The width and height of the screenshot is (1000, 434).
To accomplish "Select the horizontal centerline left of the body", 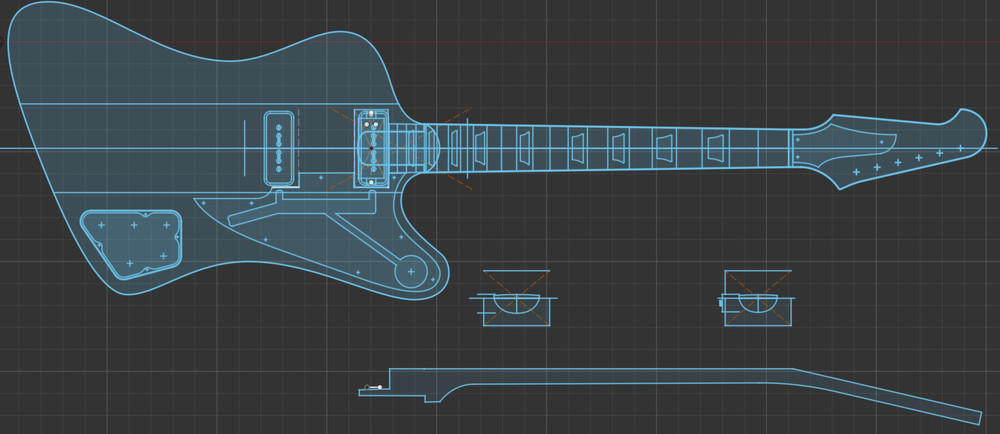I will (x=5, y=148).
